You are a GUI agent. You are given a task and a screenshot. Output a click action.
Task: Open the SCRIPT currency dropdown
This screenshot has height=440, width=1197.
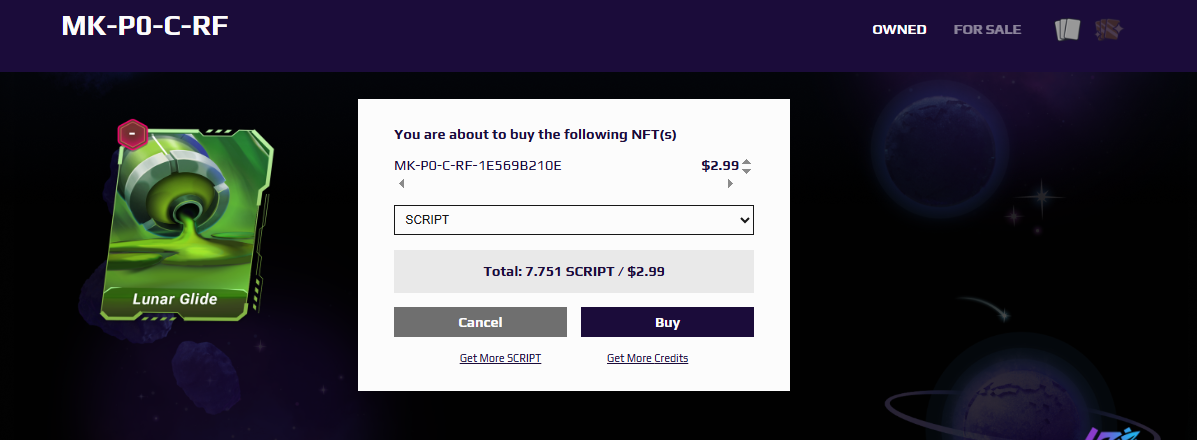click(x=573, y=220)
